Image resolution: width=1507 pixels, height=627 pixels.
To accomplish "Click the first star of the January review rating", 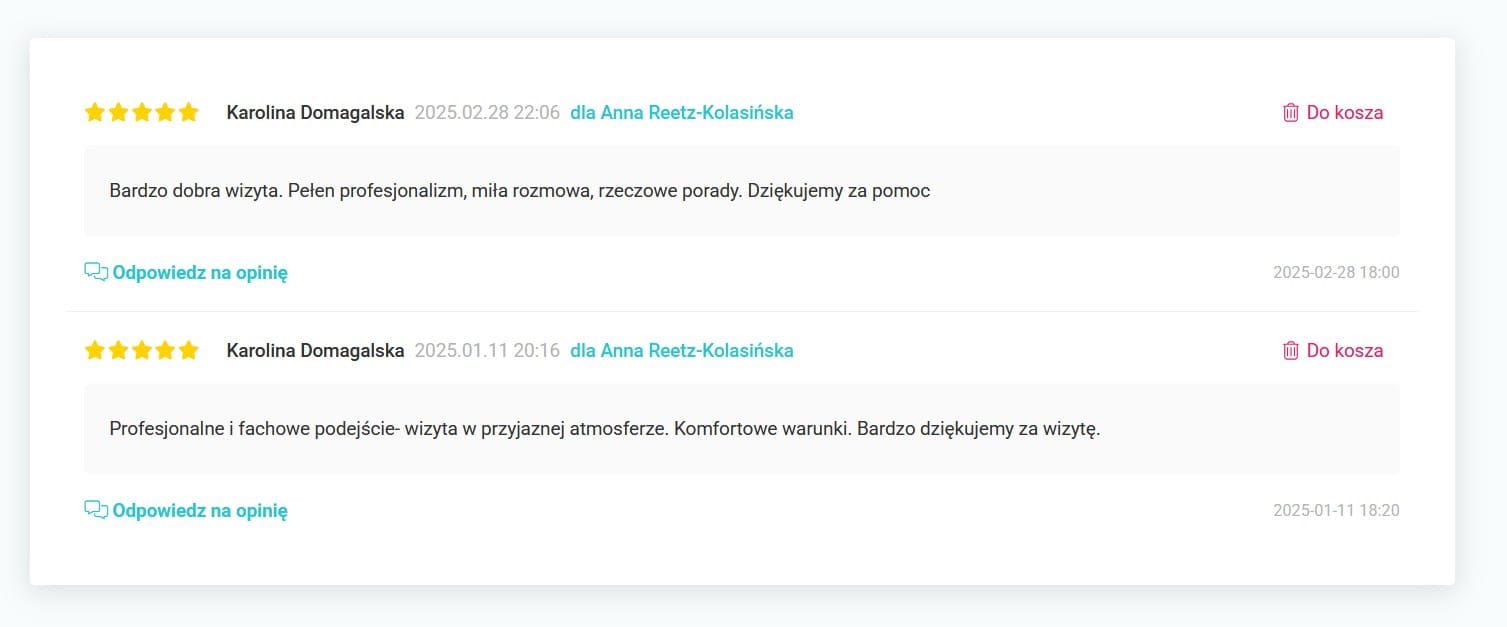I will 95,350.
